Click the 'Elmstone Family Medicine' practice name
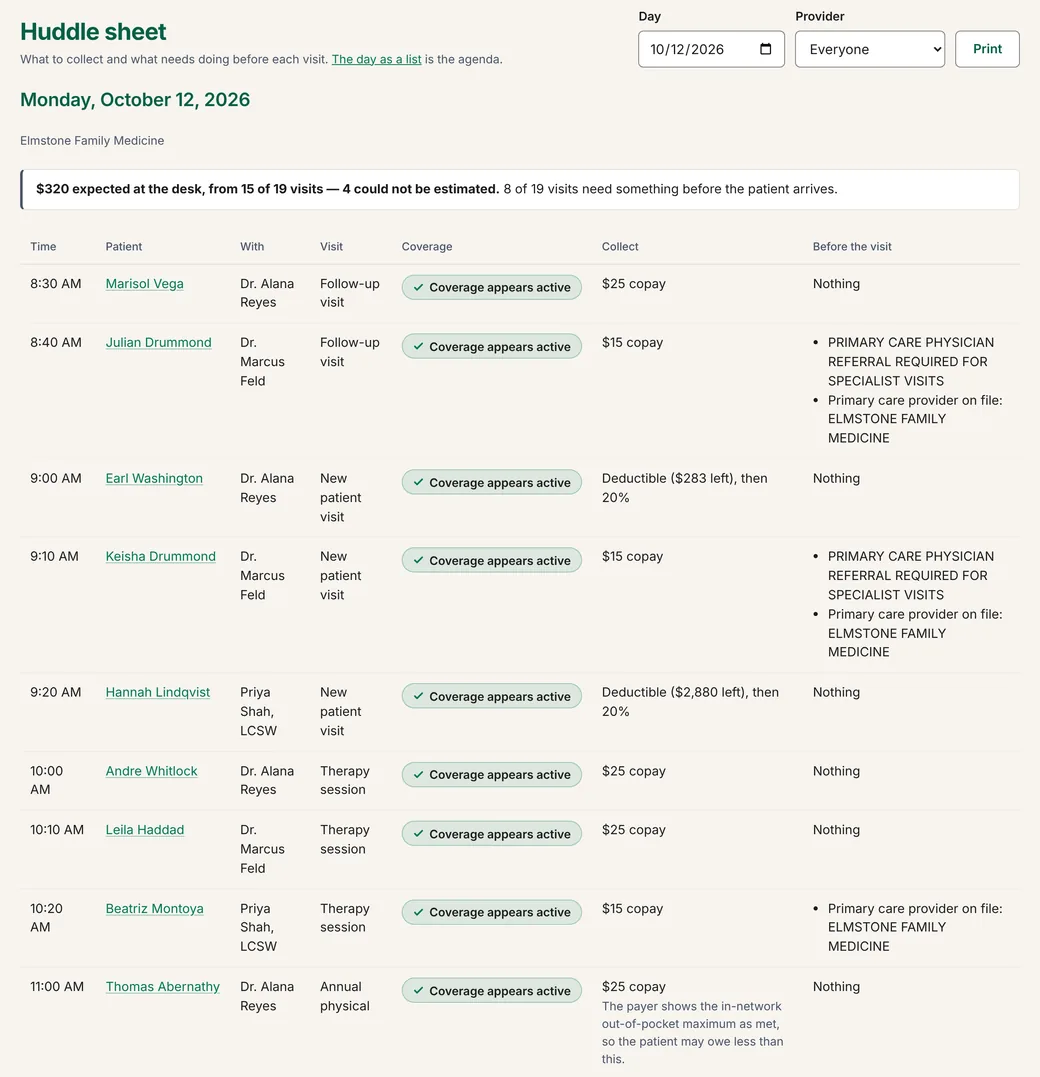The image size is (1040, 1077). [92, 140]
